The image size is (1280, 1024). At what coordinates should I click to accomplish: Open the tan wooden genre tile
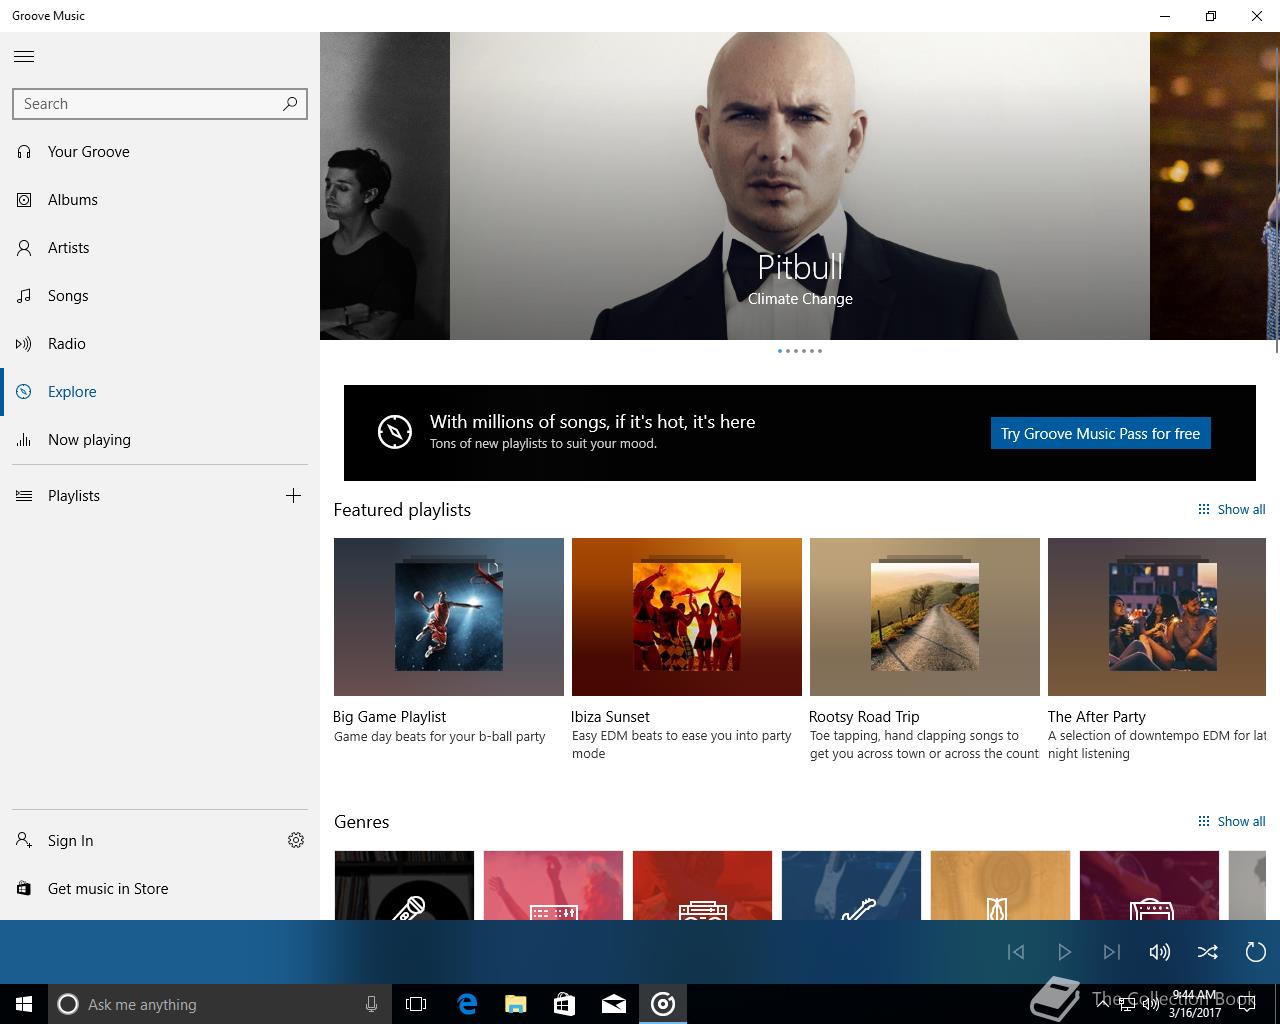(1000, 885)
